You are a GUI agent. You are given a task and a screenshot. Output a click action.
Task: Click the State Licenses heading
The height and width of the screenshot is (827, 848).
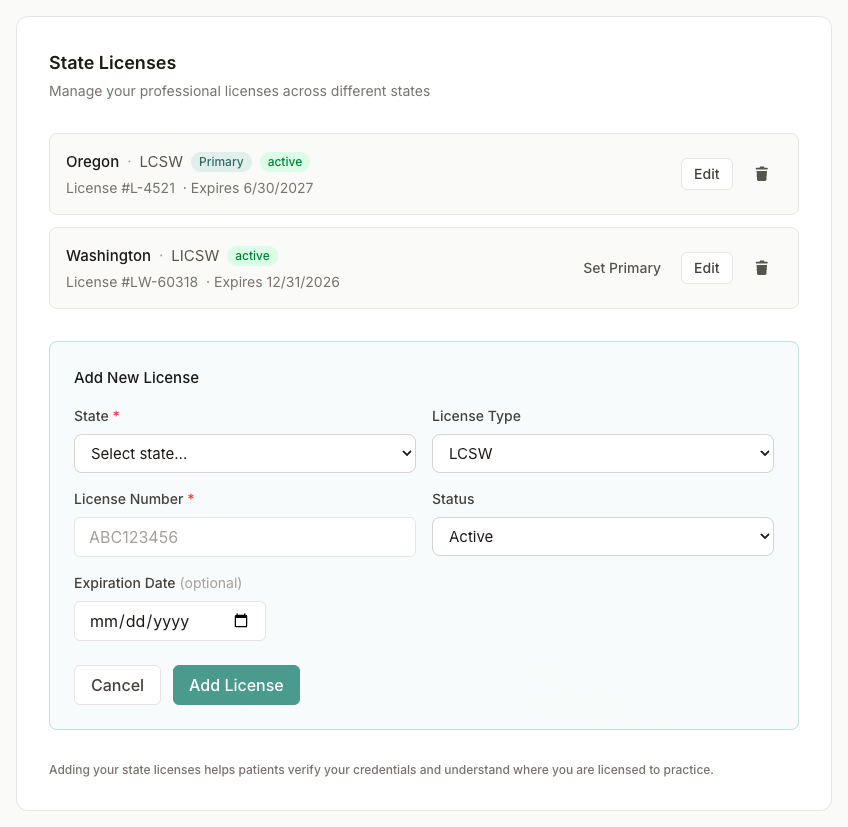tap(112, 63)
